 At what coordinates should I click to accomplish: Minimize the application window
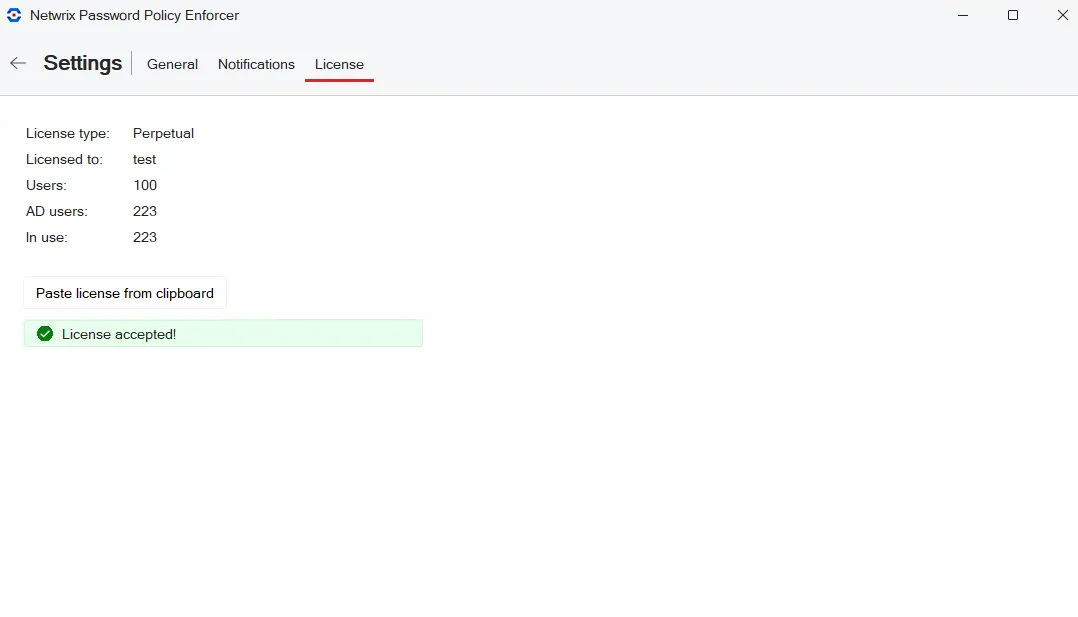tap(962, 15)
